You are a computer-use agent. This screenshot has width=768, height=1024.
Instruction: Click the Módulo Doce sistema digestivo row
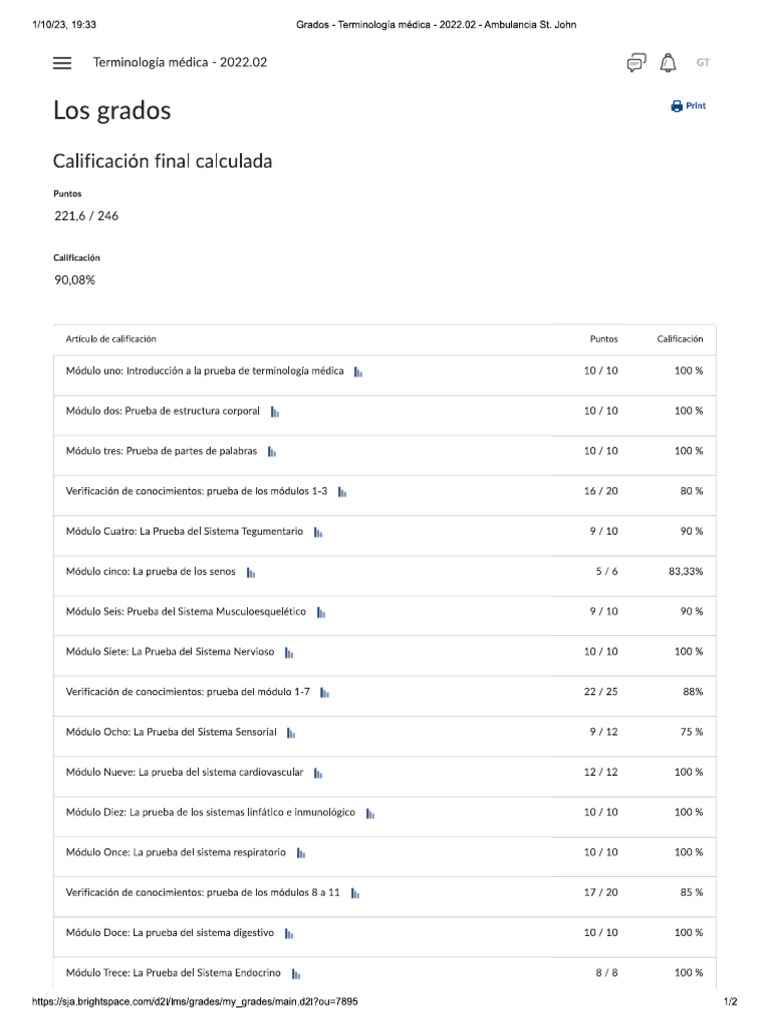(x=170, y=932)
